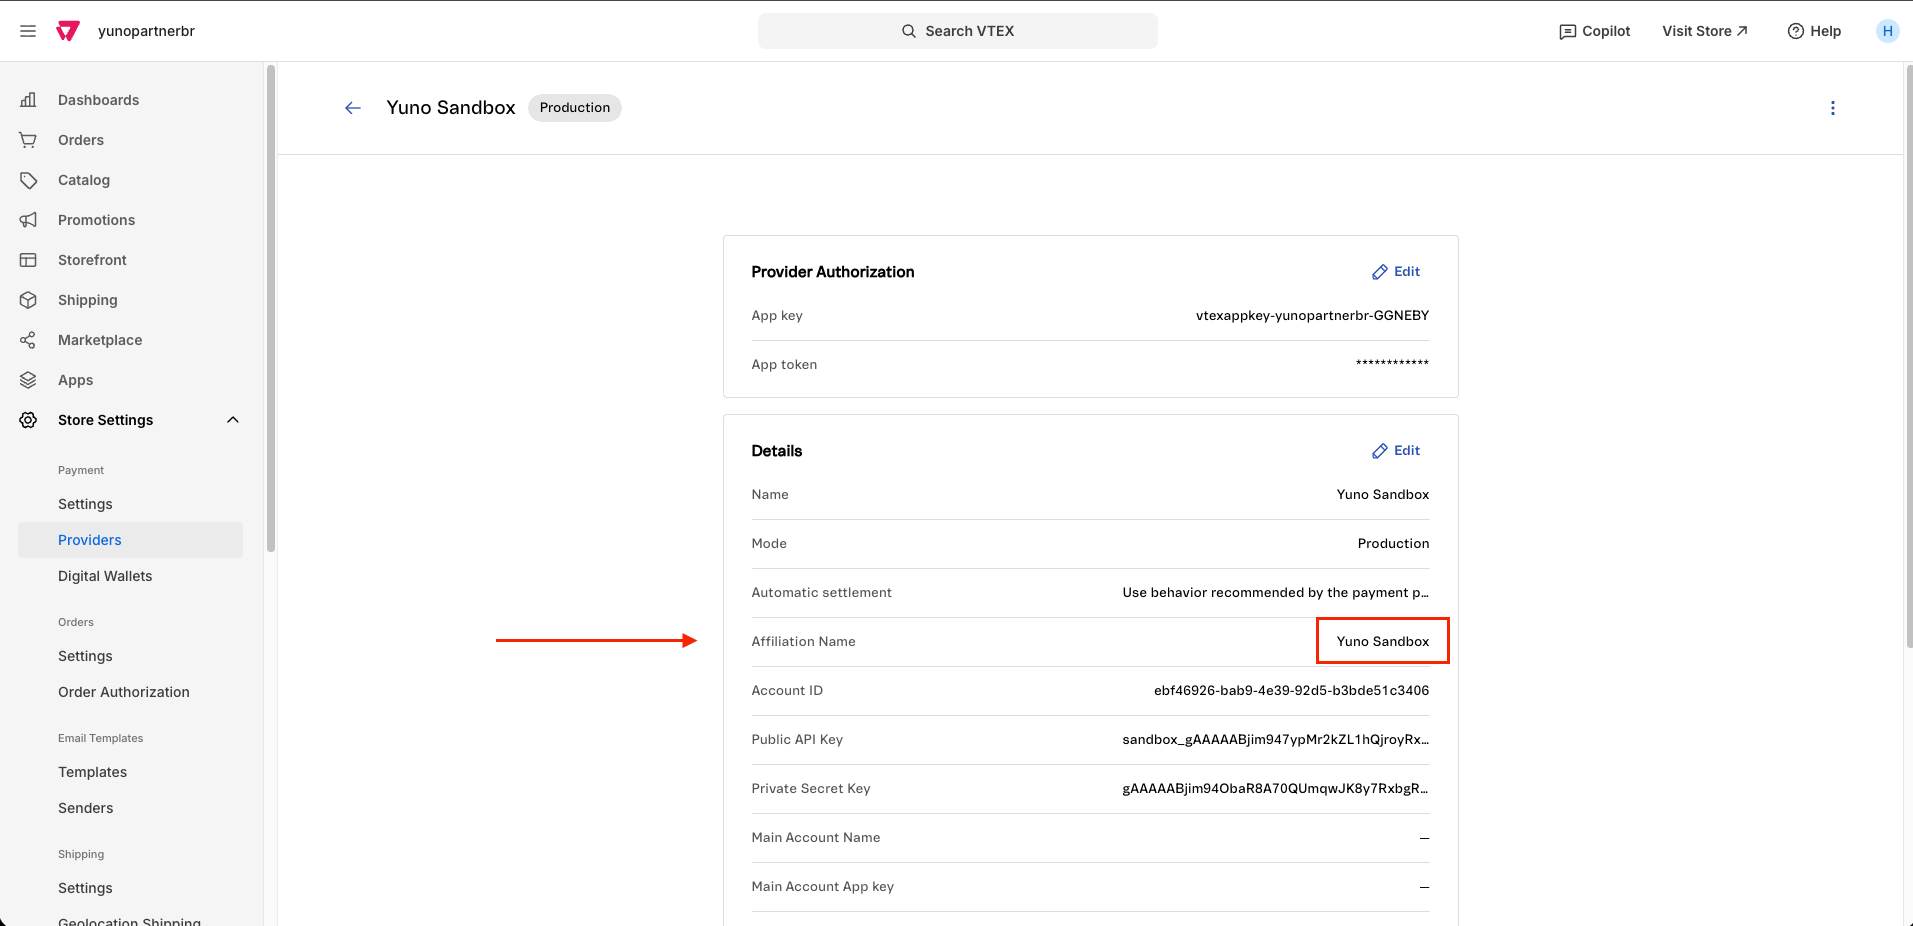This screenshot has width=1913, height=926.
Task: Collapse the Store Settings section chevron
Action: coord(233,420)
